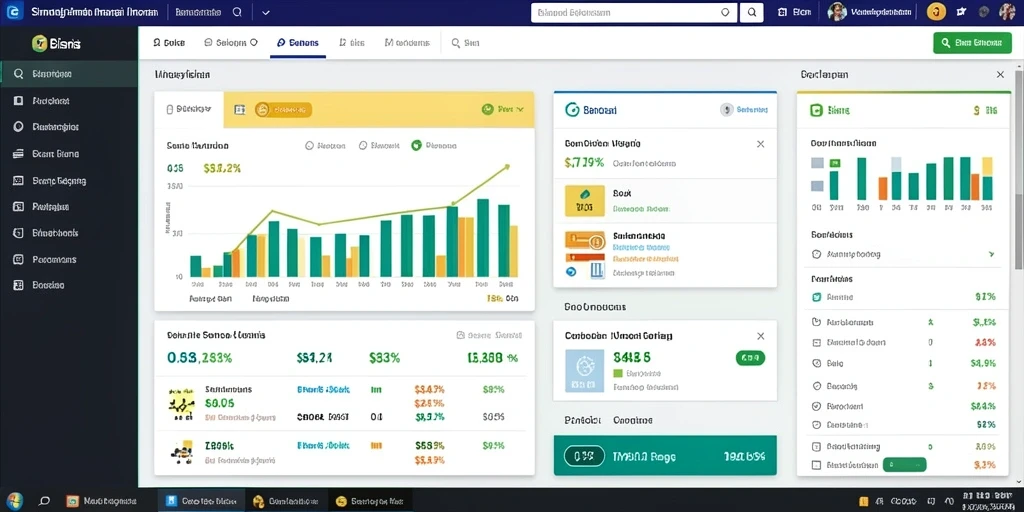Screen dimensions: 1024x512
Task: Select the highlighted first item in the left sidebar
Action: (69, 74)
